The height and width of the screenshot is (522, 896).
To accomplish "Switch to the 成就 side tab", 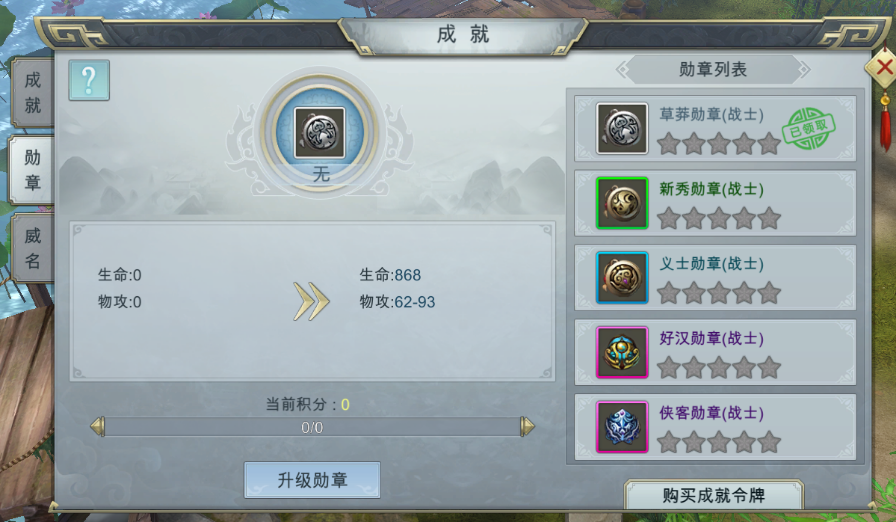I will tap(32, 93).
